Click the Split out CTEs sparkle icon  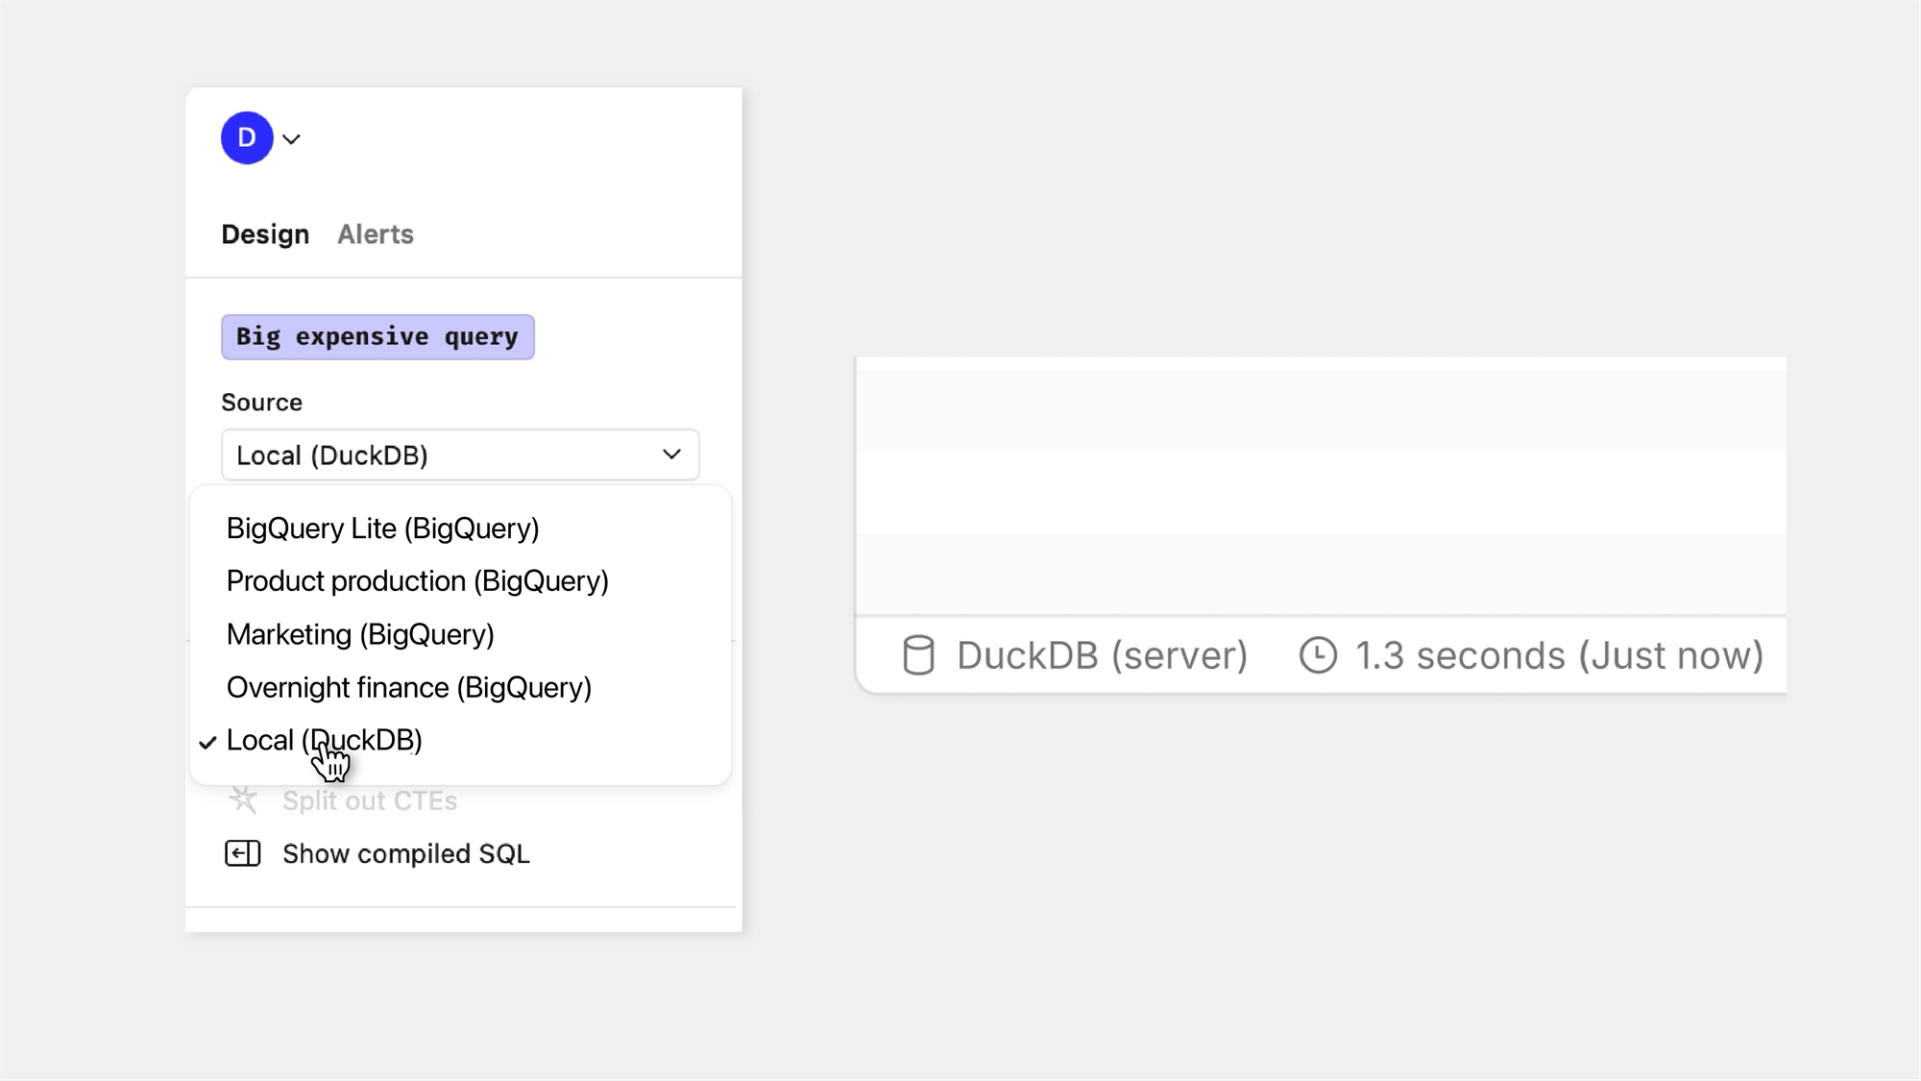point(243,800)
